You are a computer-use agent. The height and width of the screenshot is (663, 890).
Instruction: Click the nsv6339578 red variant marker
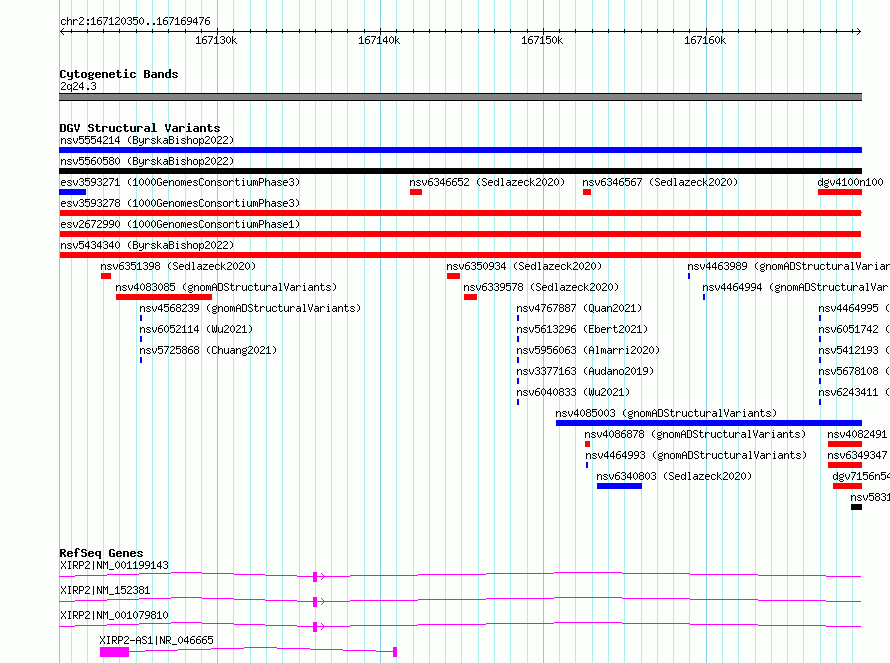pyautogui.click(x=471, y=297)
